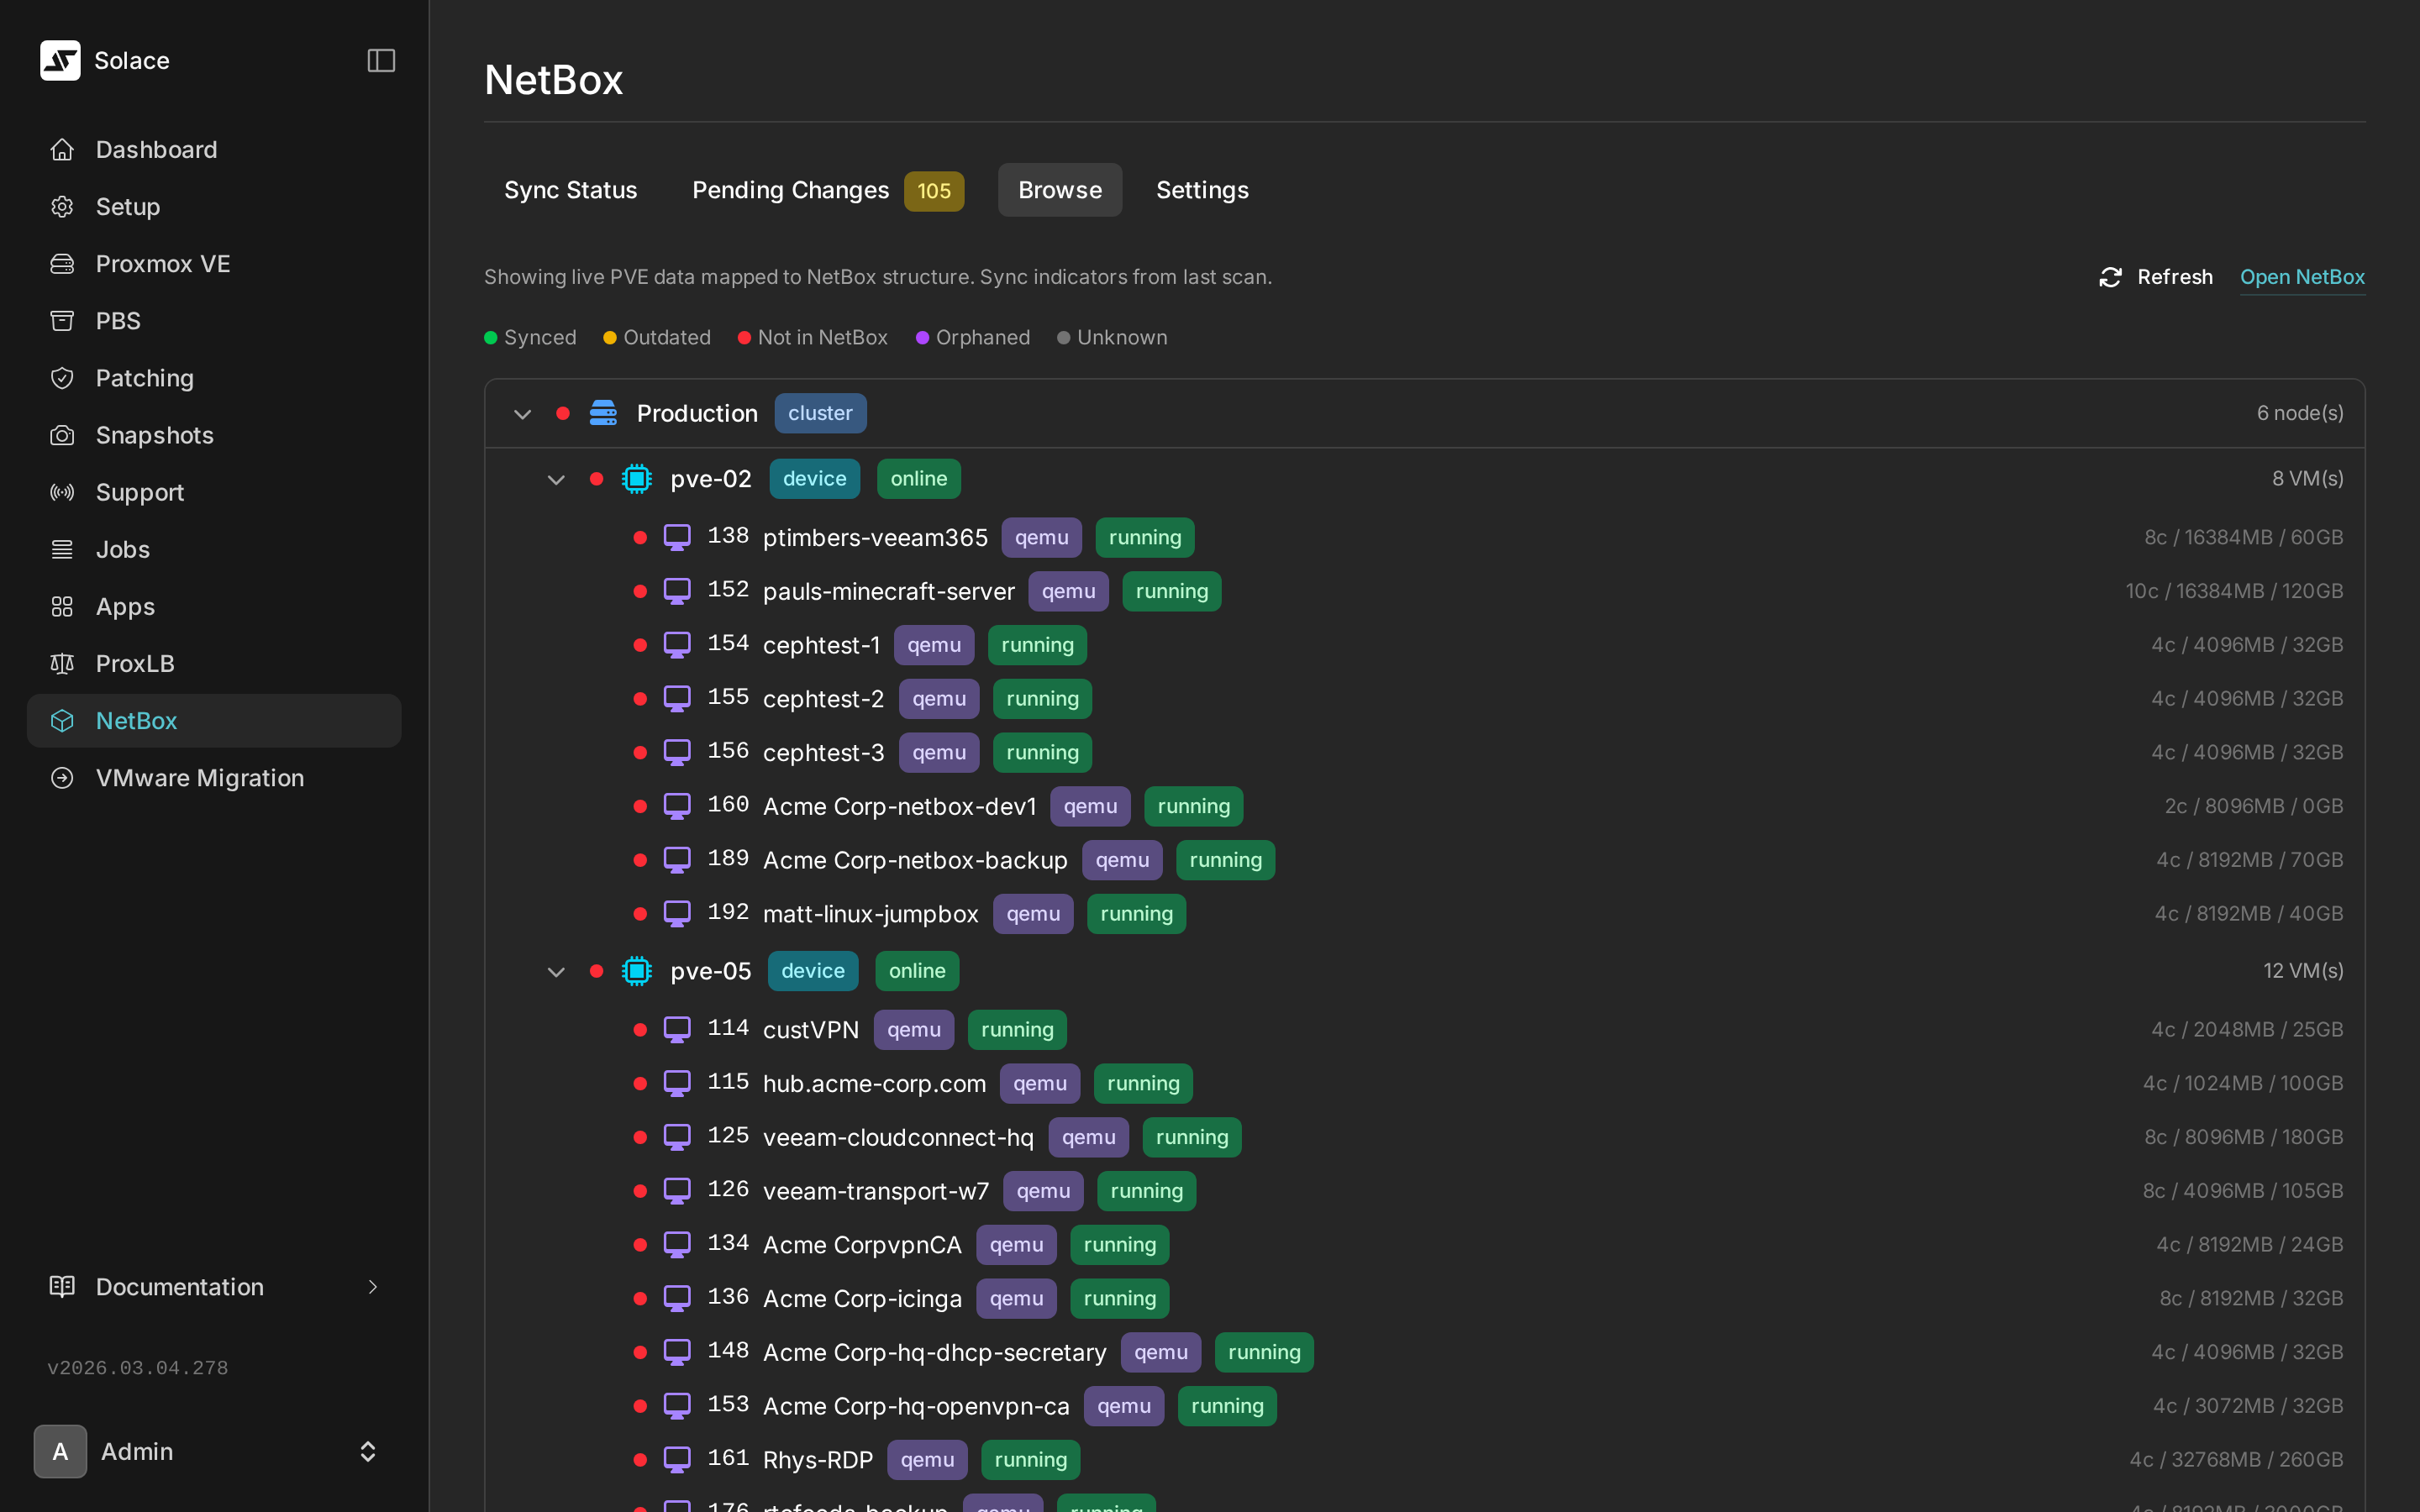Collapse the pve-02 node list

point(556,479)
